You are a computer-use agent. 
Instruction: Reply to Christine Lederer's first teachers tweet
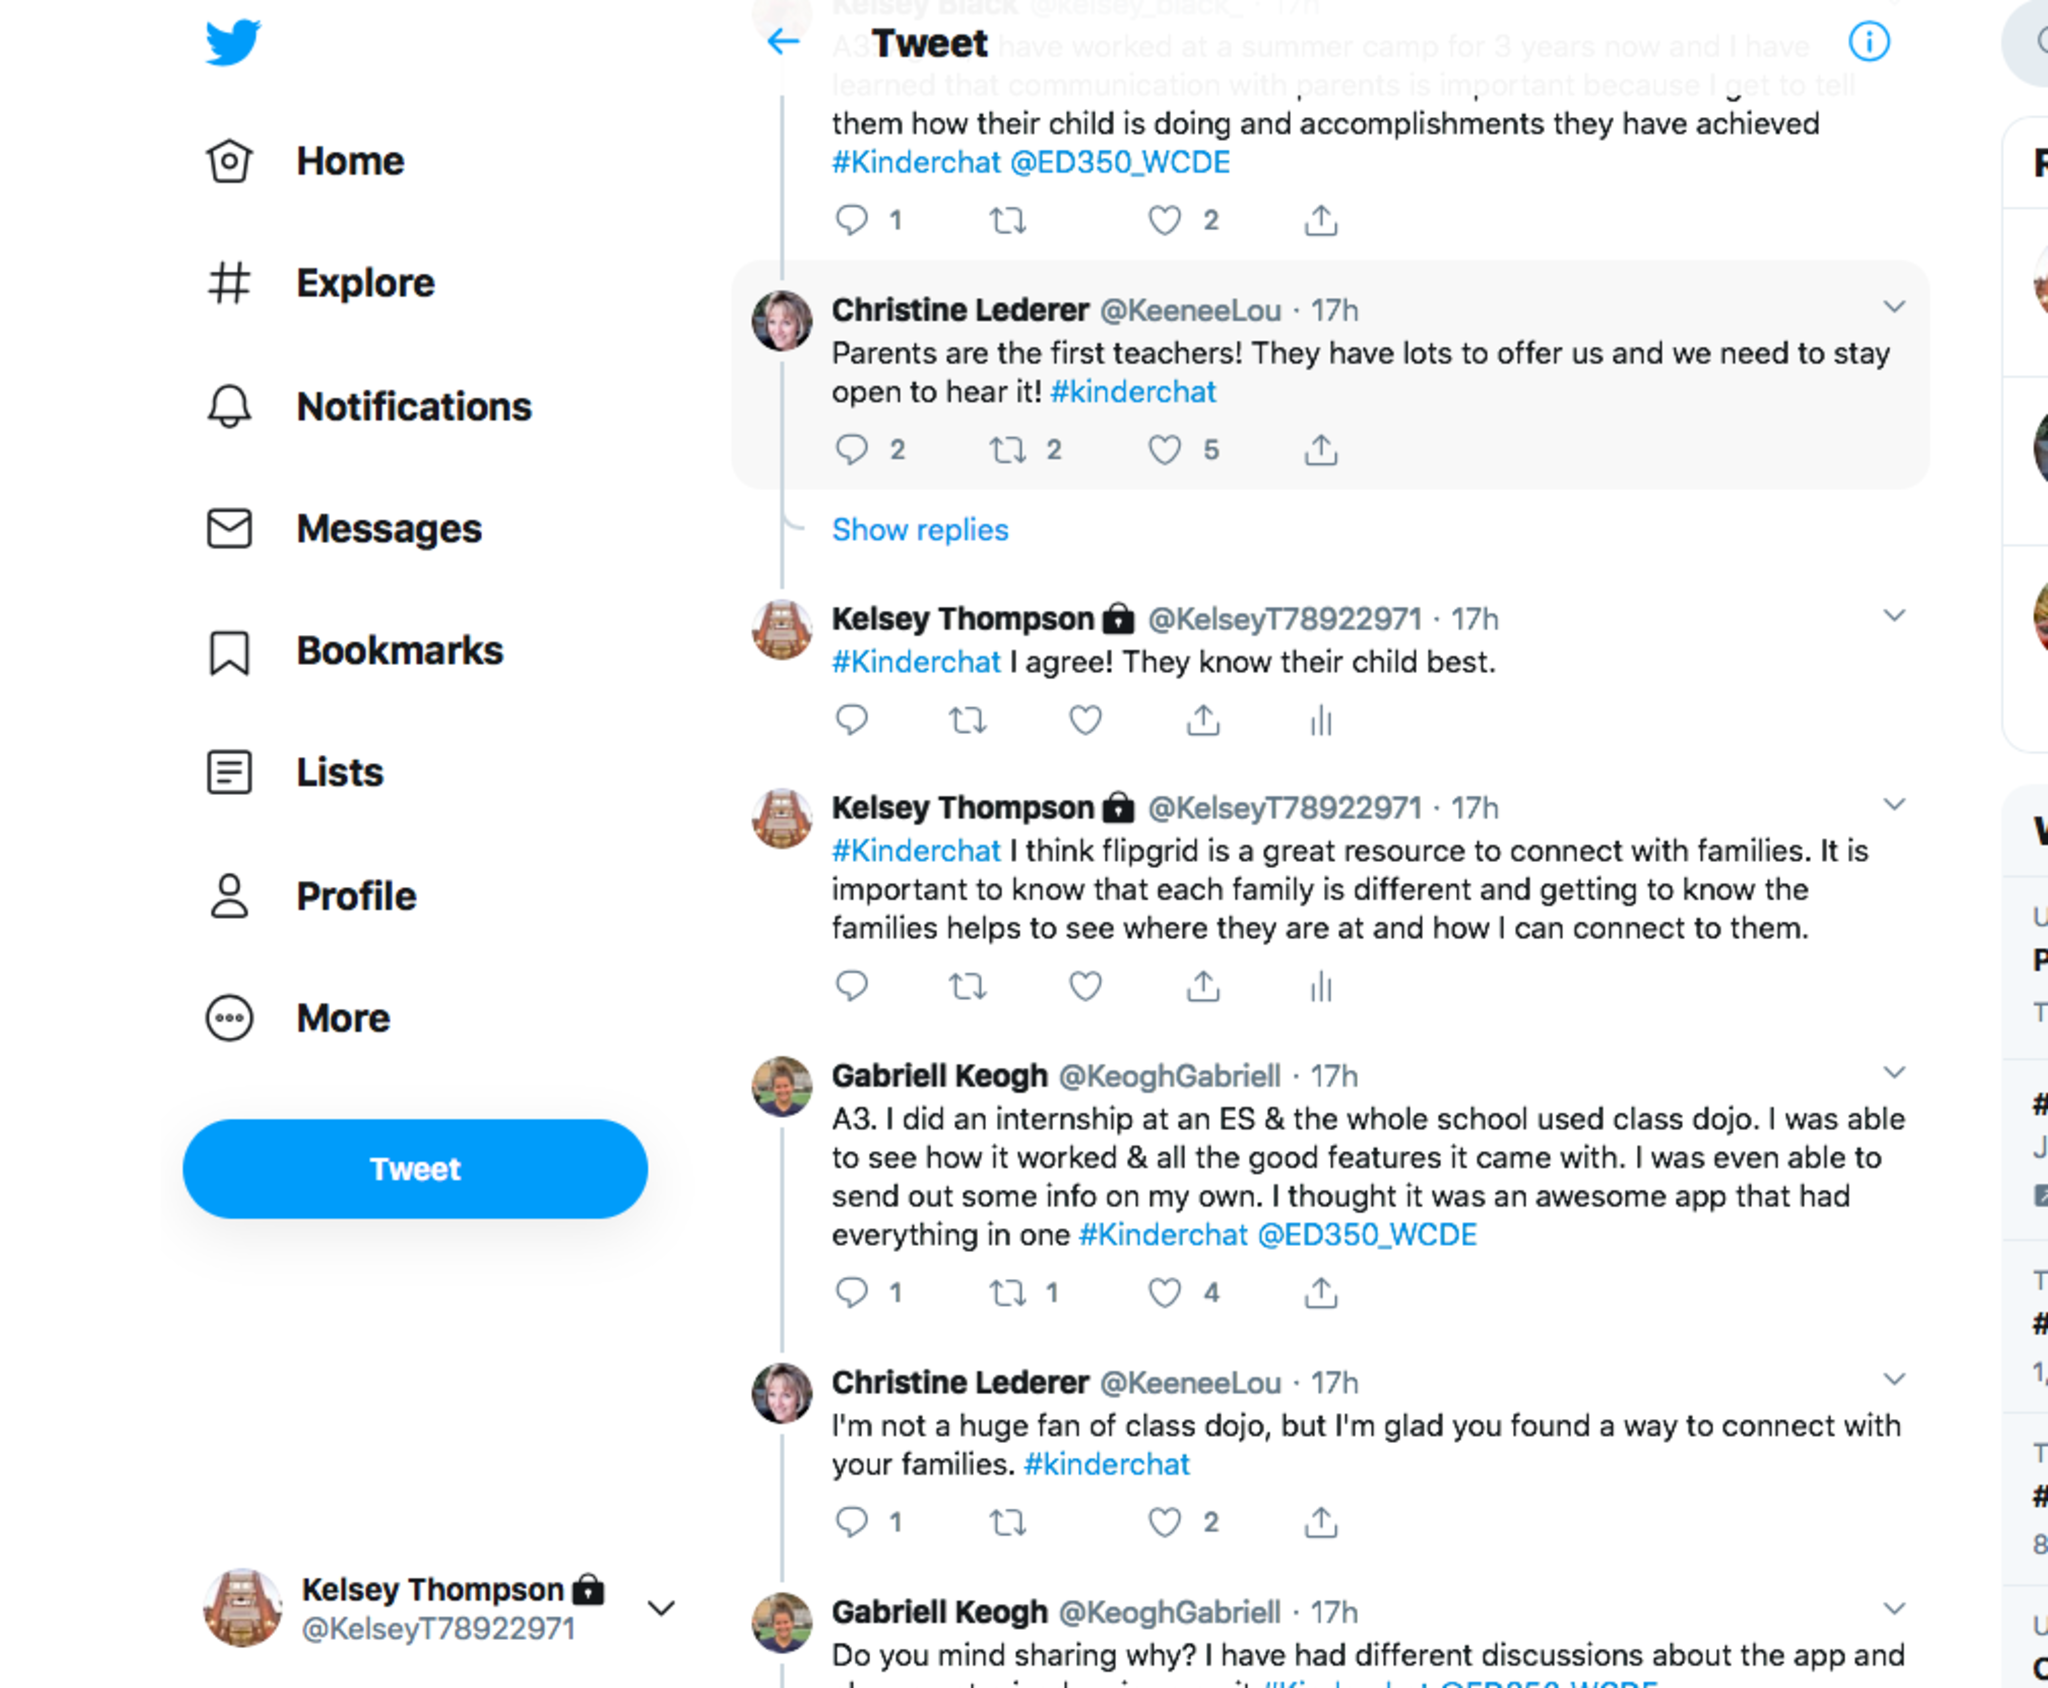[852, 449]
